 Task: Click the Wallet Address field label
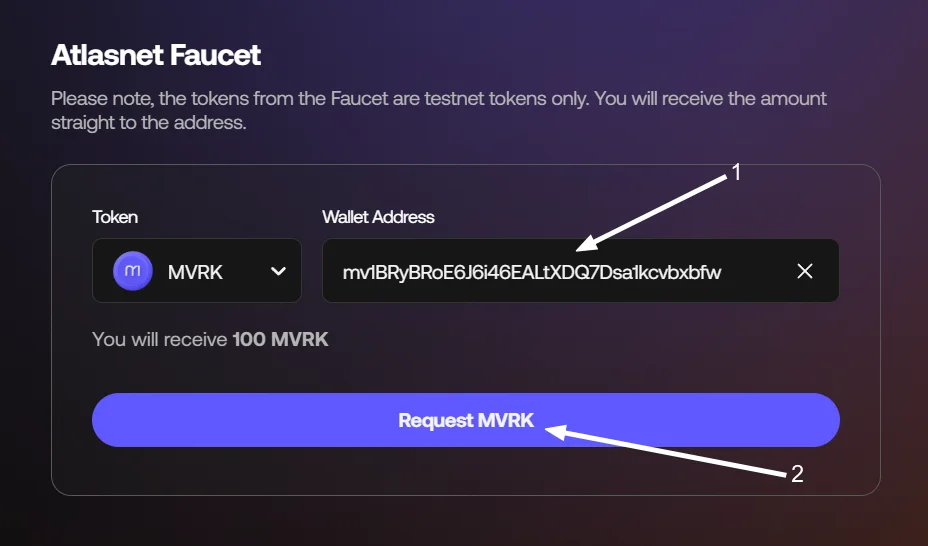point(378,217)
